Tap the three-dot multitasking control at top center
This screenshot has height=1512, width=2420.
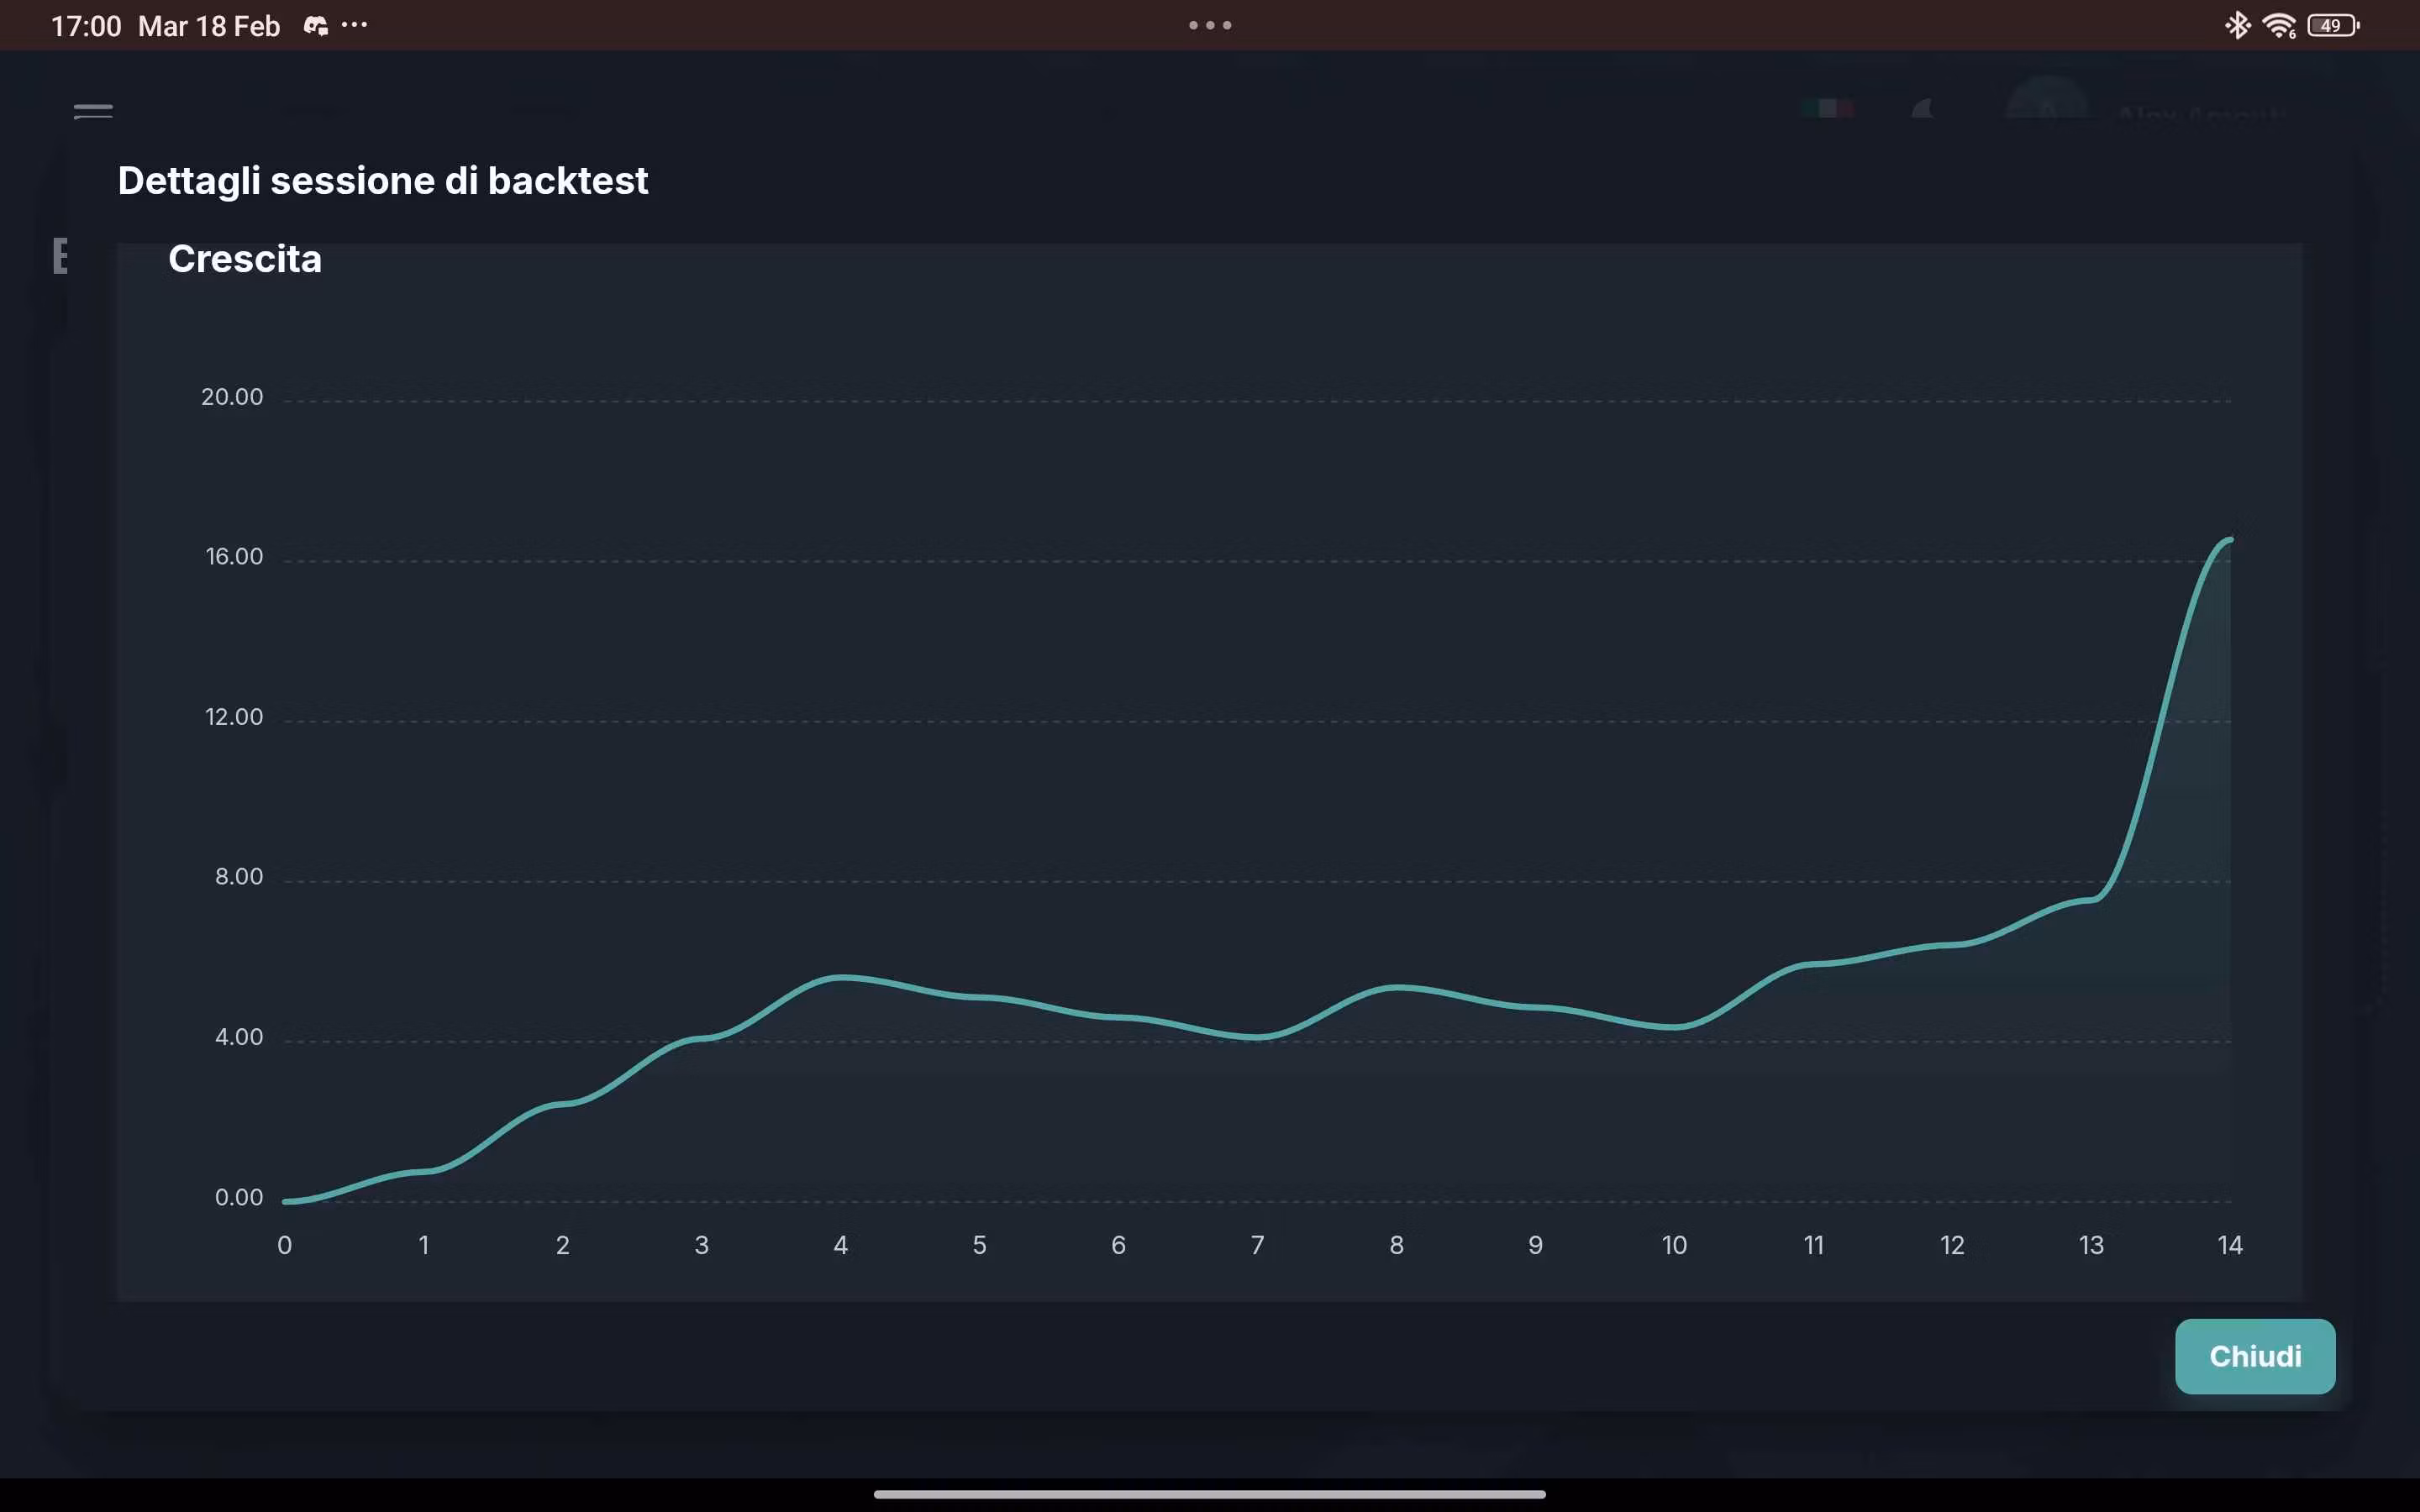click(x=1210, y=26)
